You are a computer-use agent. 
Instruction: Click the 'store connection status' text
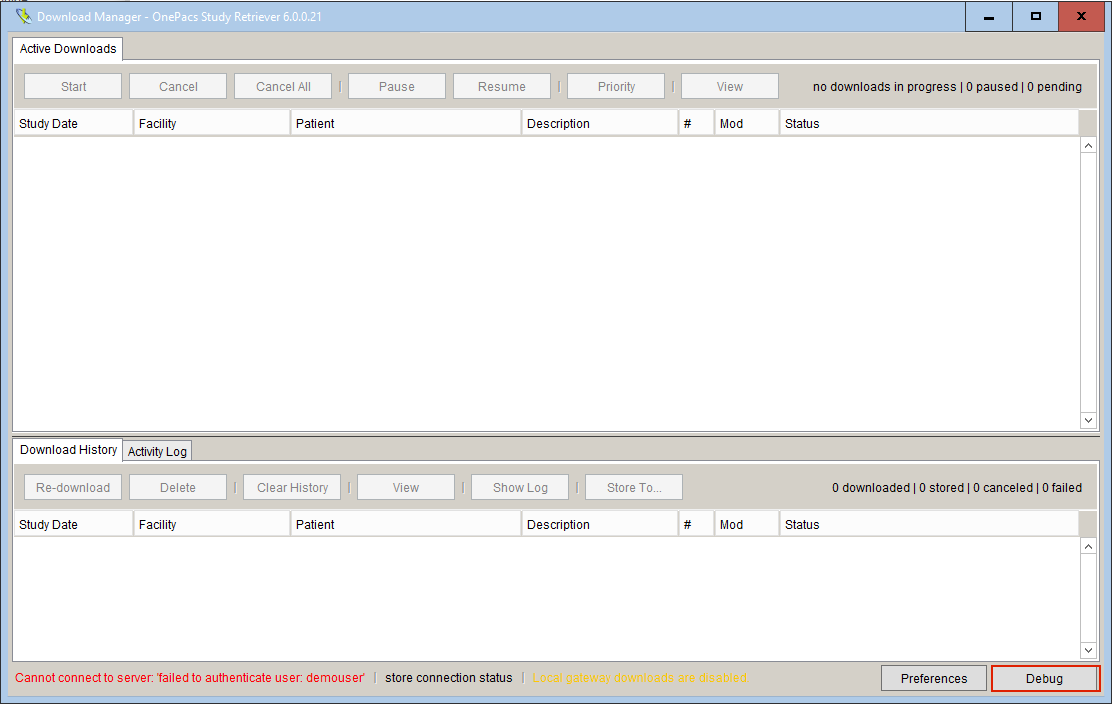448,678
